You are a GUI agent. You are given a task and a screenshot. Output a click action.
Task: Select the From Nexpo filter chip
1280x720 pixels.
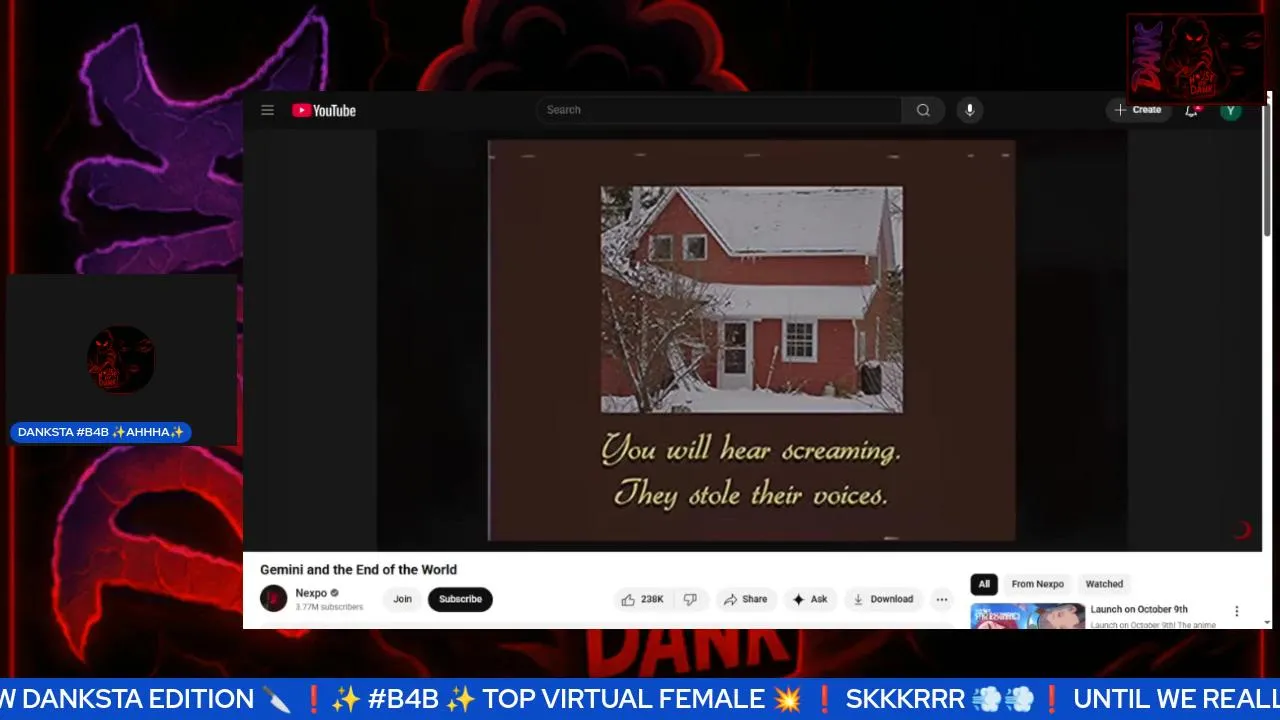click(1037, 584)
